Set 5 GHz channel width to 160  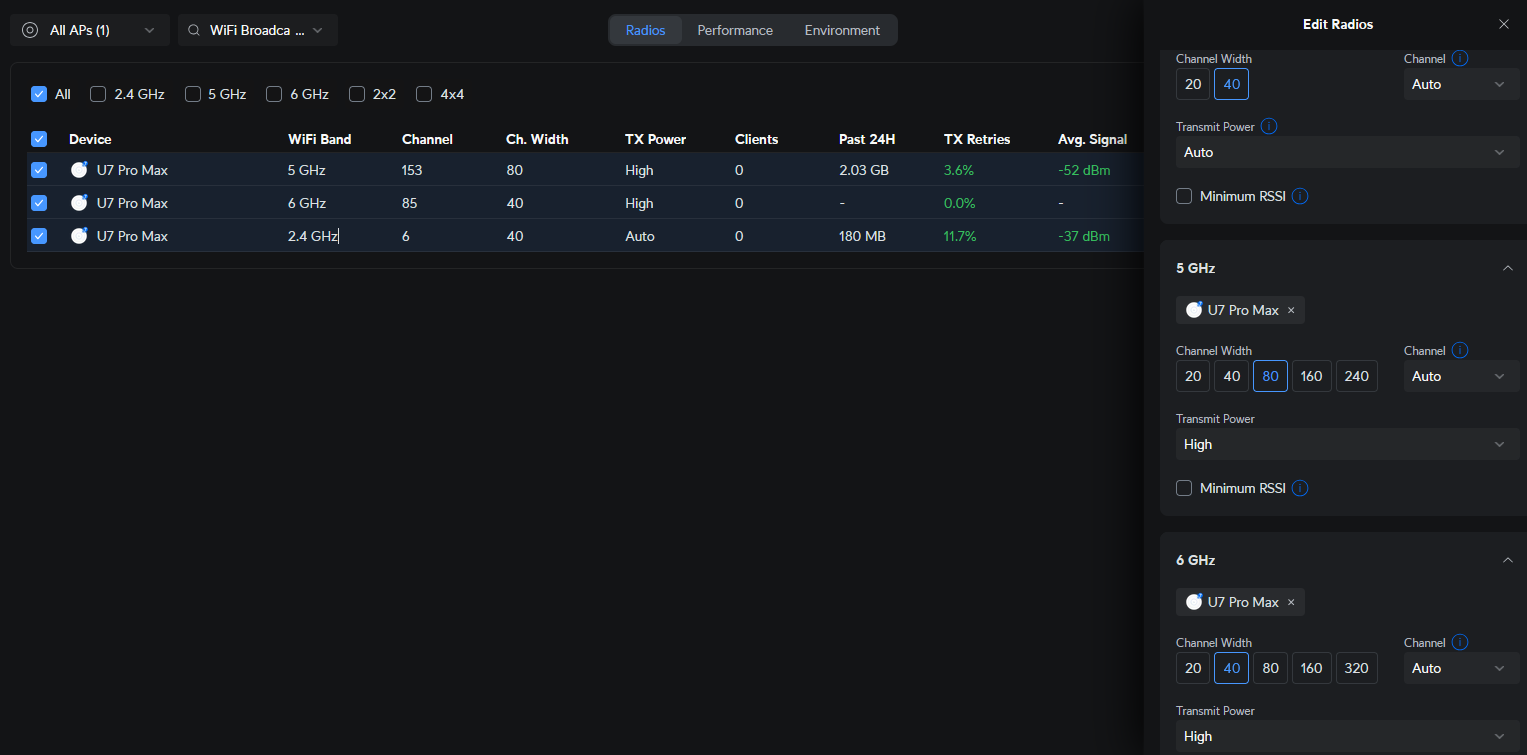click(1312, 376)
